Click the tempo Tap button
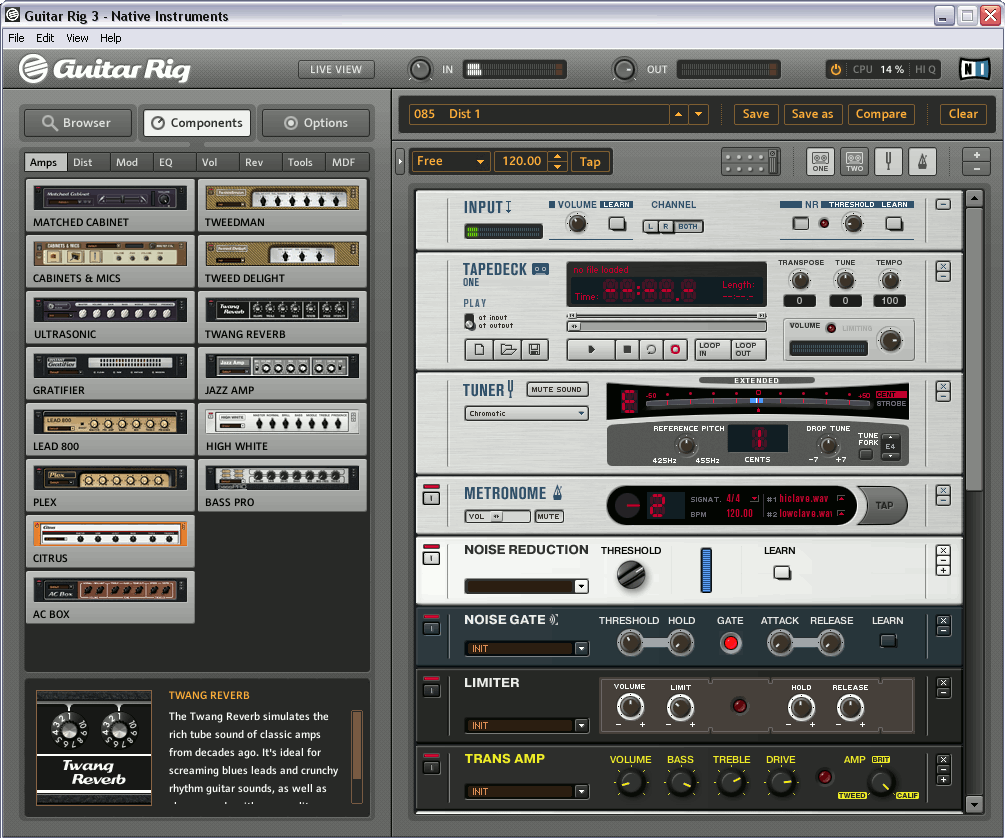This screenshot has width=1005, height=838. click(590, 162)
